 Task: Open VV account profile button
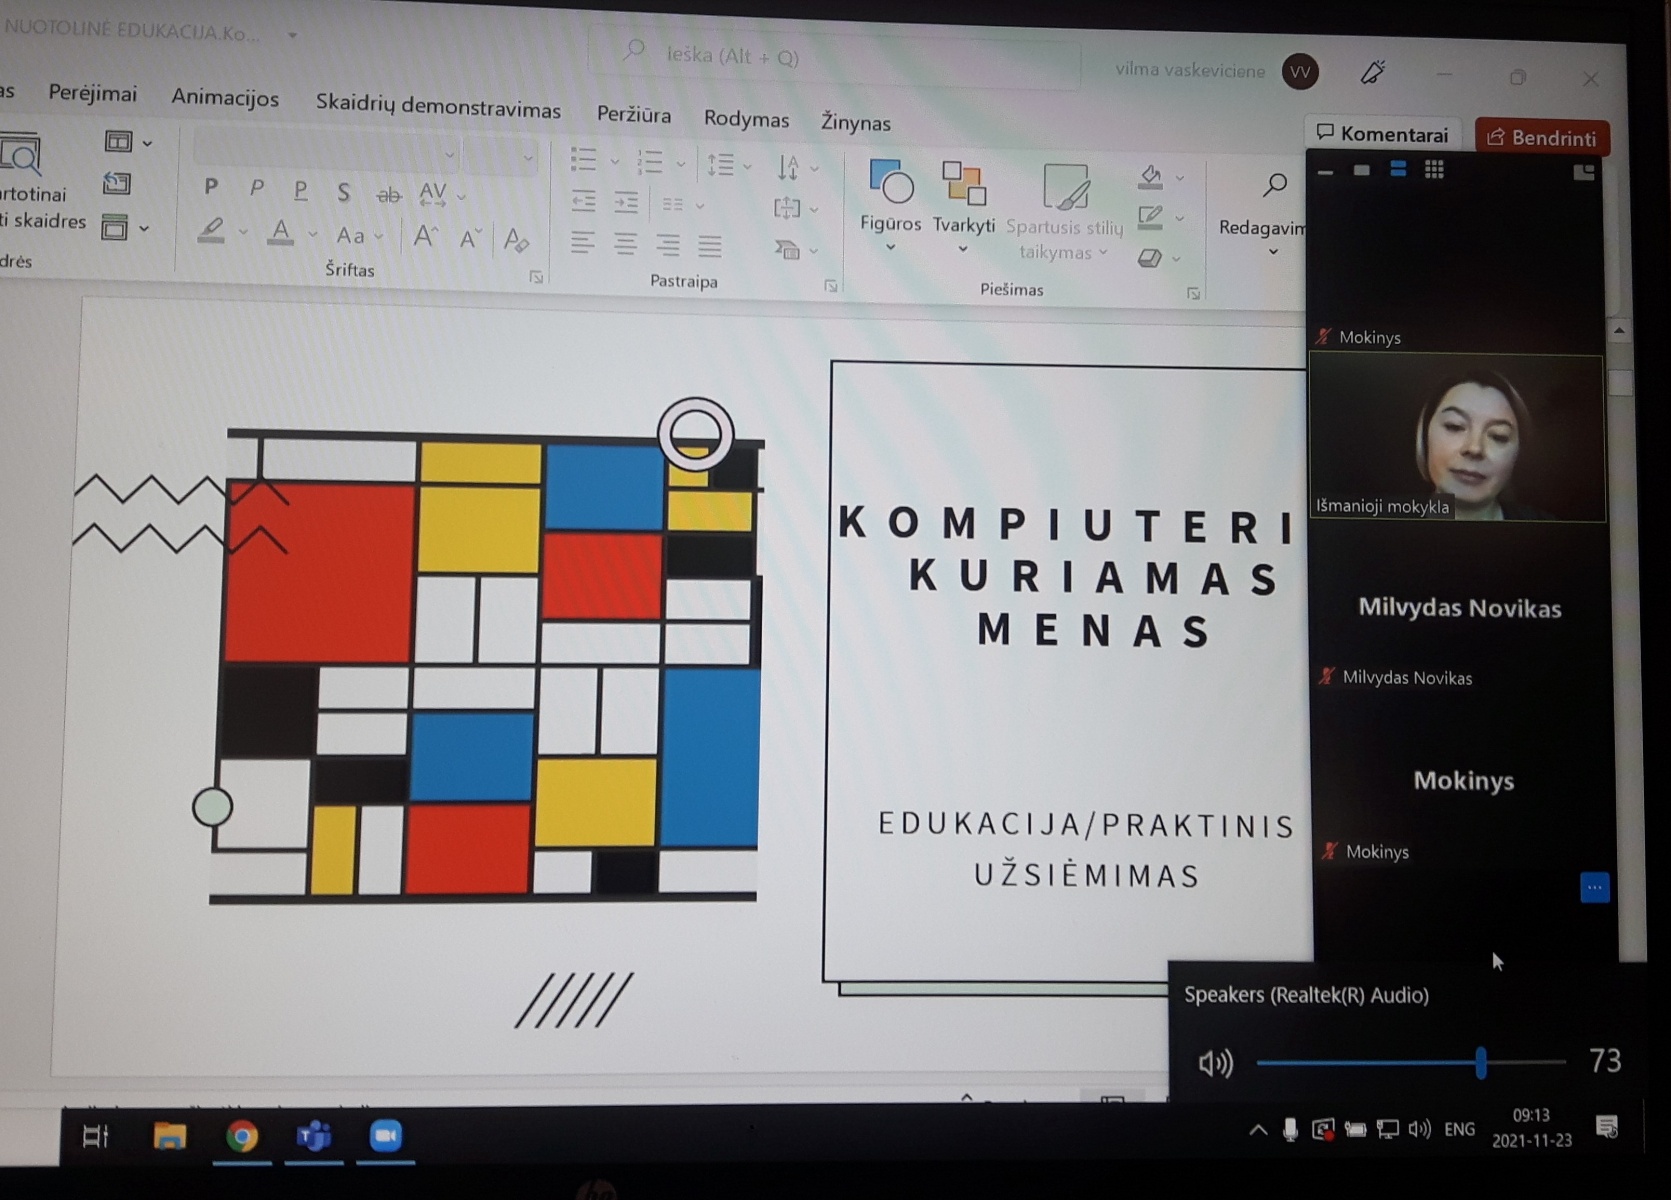point(1300,72)
